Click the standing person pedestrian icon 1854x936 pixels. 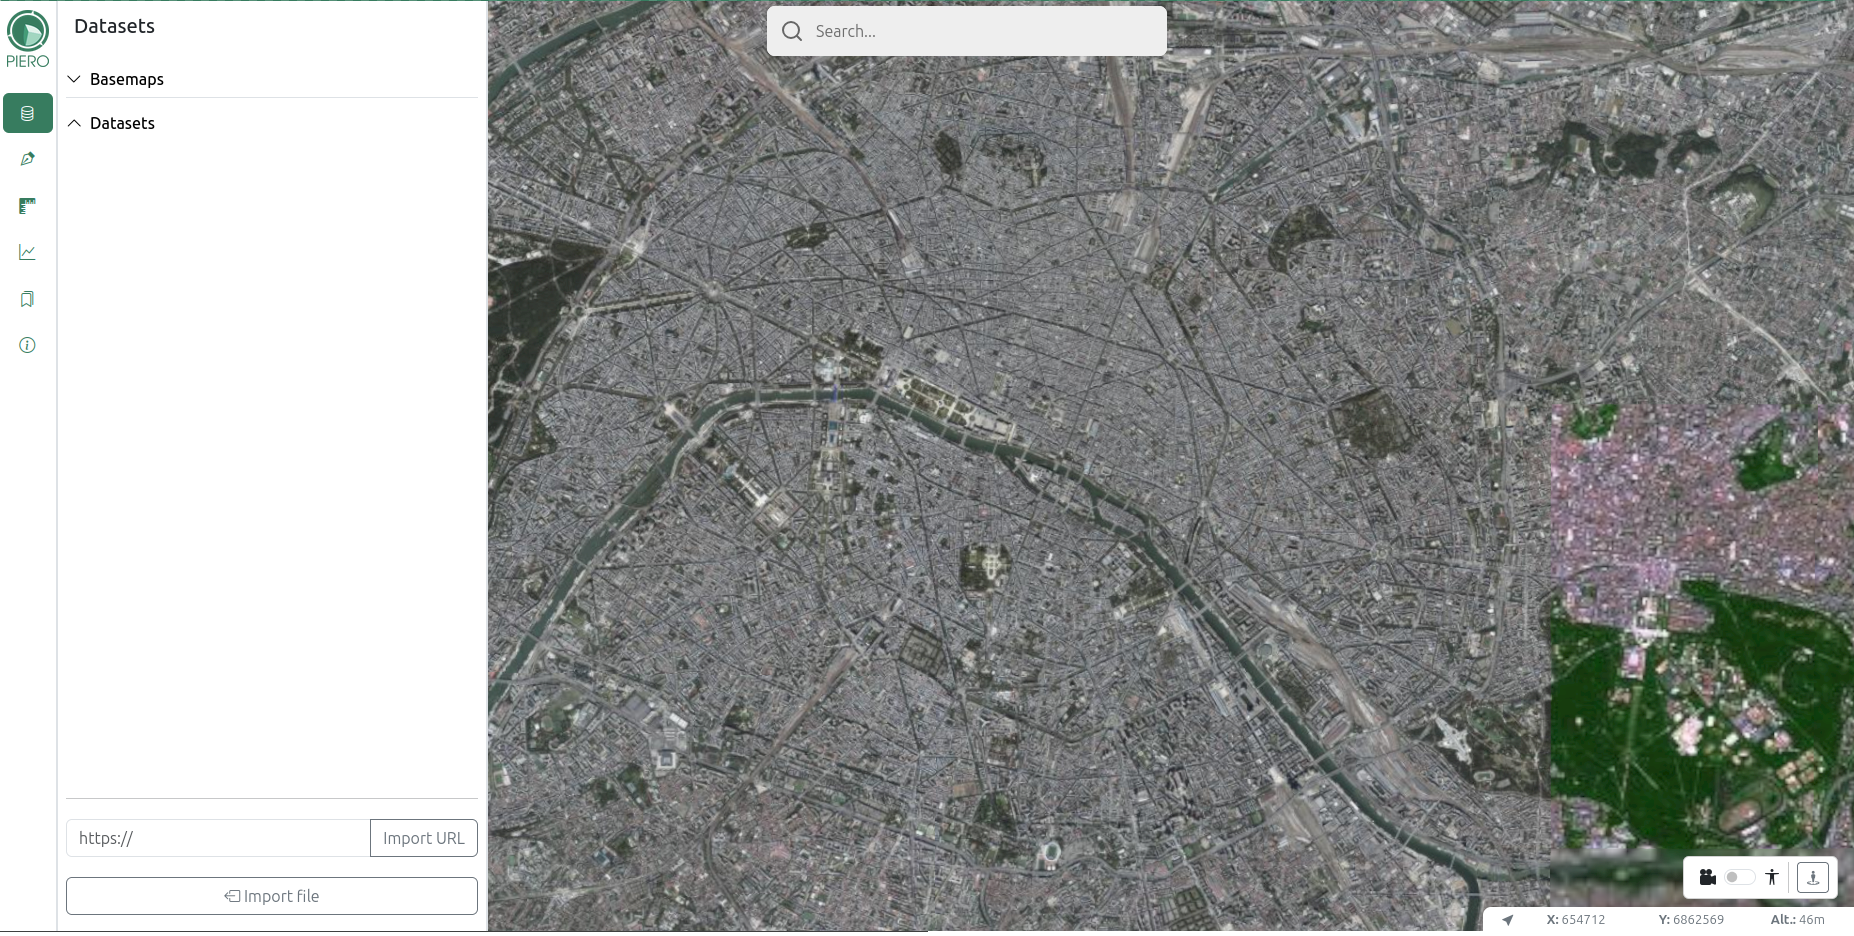[1772, 877]
